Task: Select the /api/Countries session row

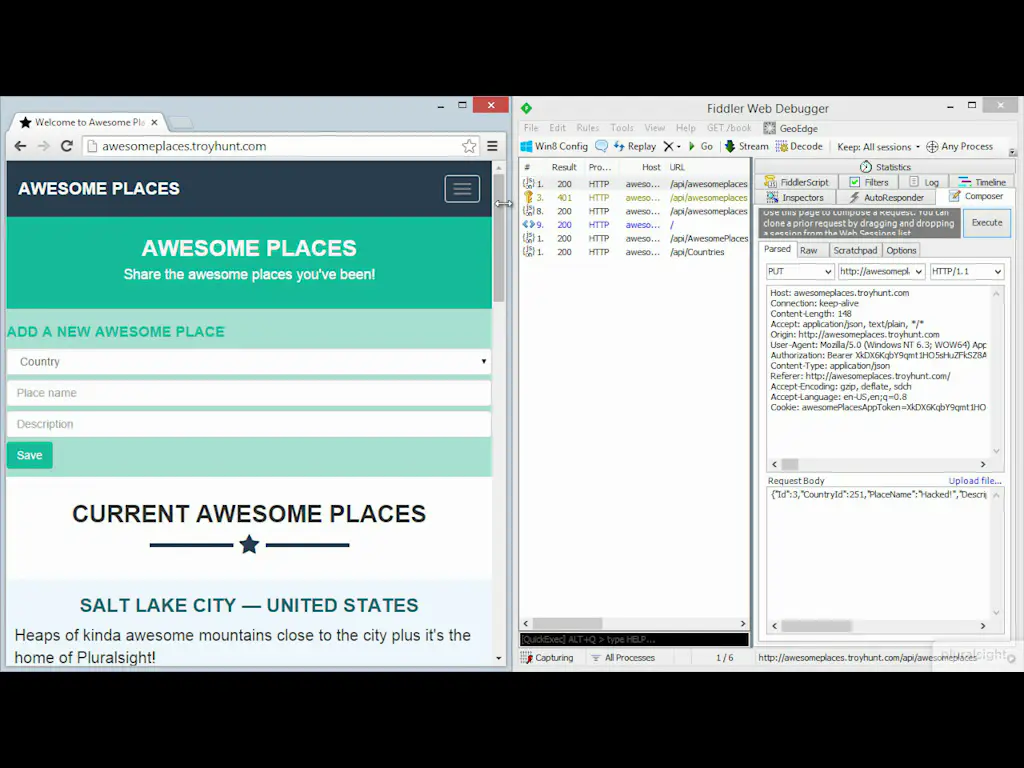Action: pyautogui.click(x=635, y=252)
